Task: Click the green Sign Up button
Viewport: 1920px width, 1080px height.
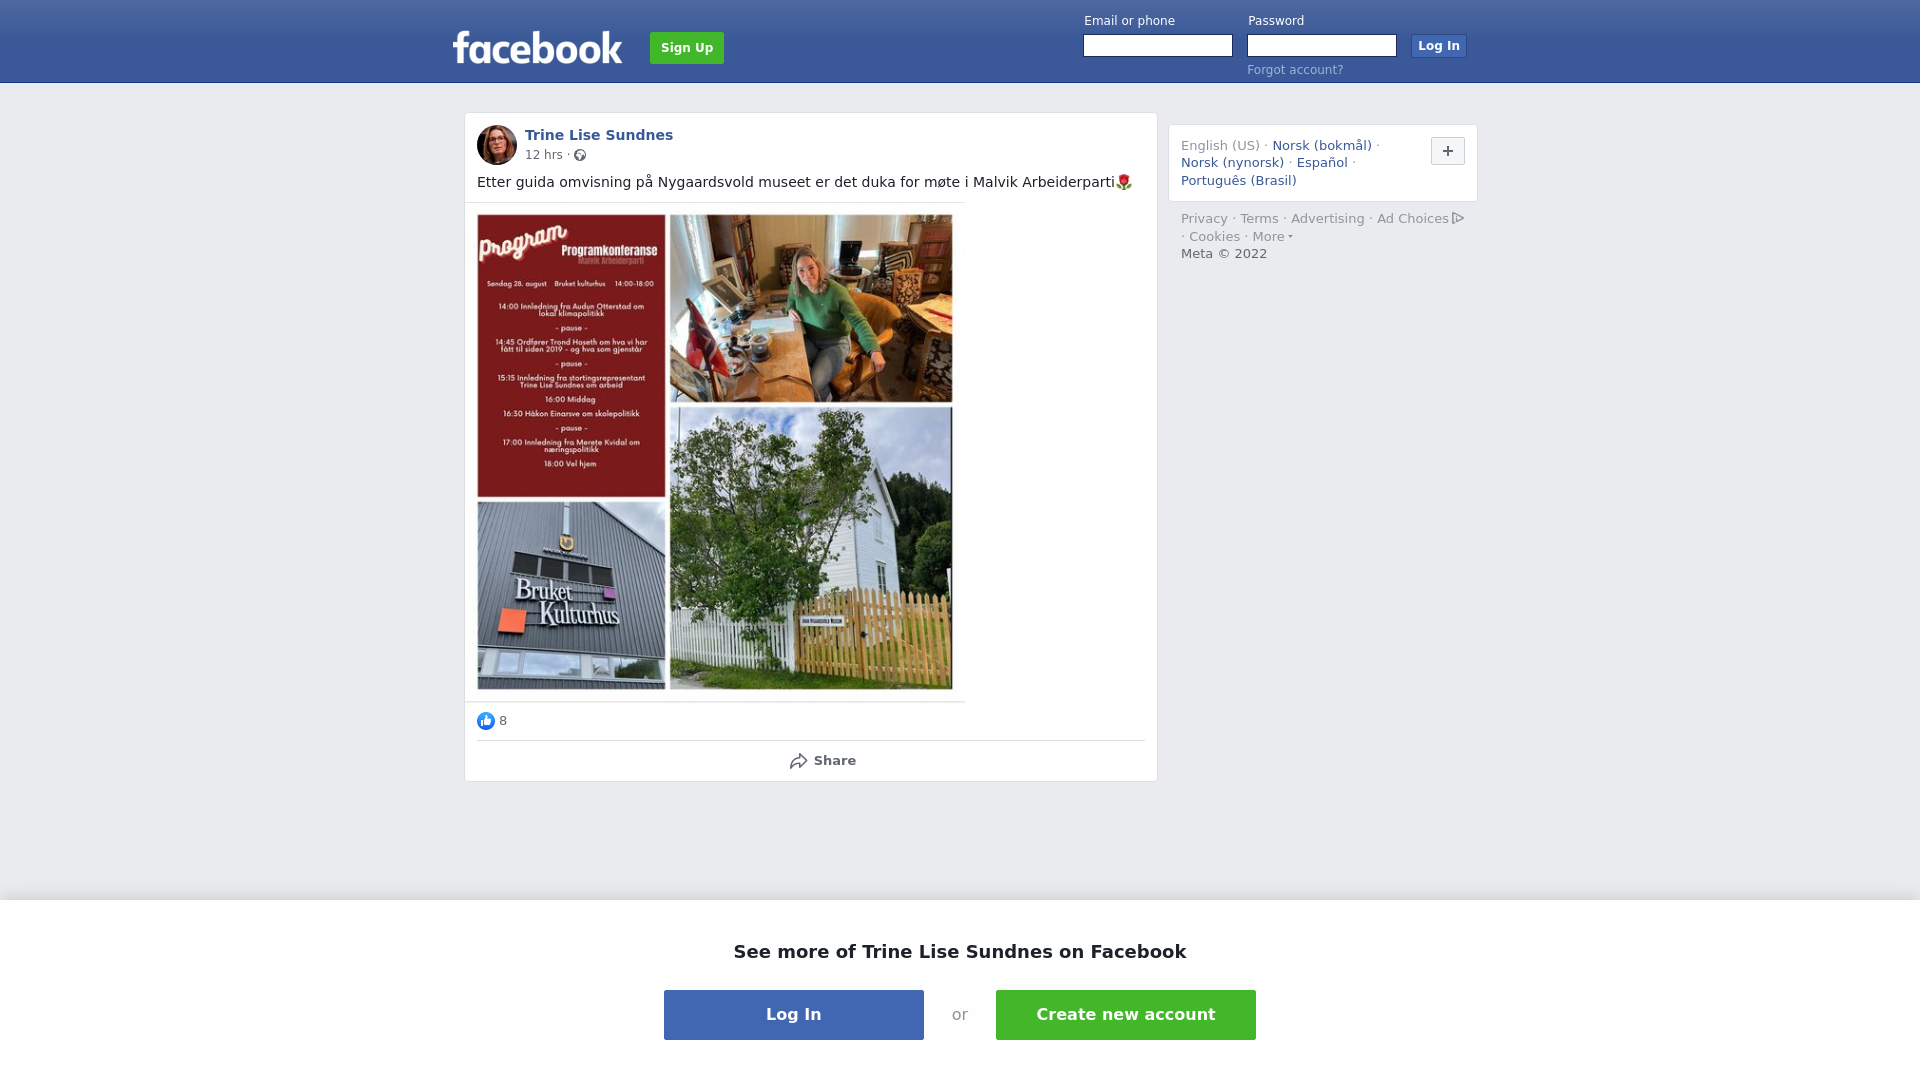Action: [687, 48]
